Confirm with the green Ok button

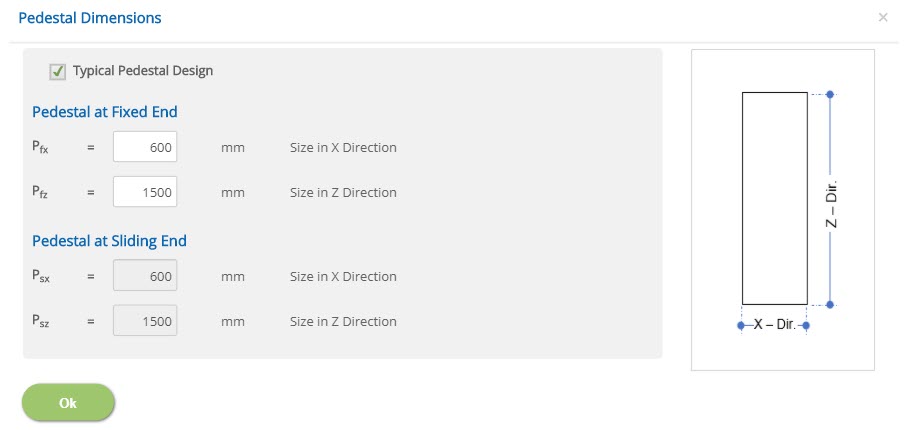(68, 403)
